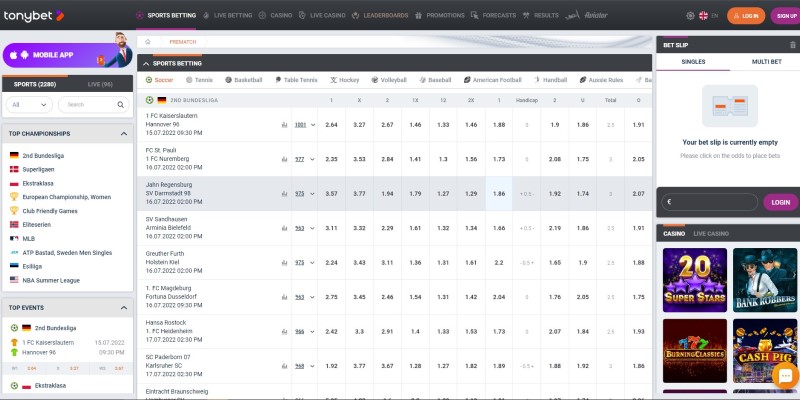This screenshot has width=800, height=400.
Task: Switch to the Live (96) tab
Action: (x=100, y=84)
